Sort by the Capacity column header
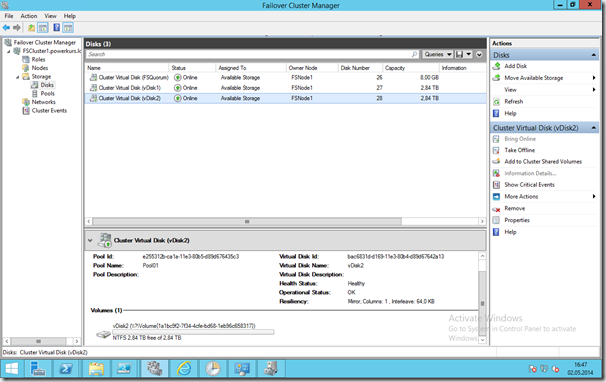Image resolution: width=606 pixels, height=382 pixels. pos(410,68)
